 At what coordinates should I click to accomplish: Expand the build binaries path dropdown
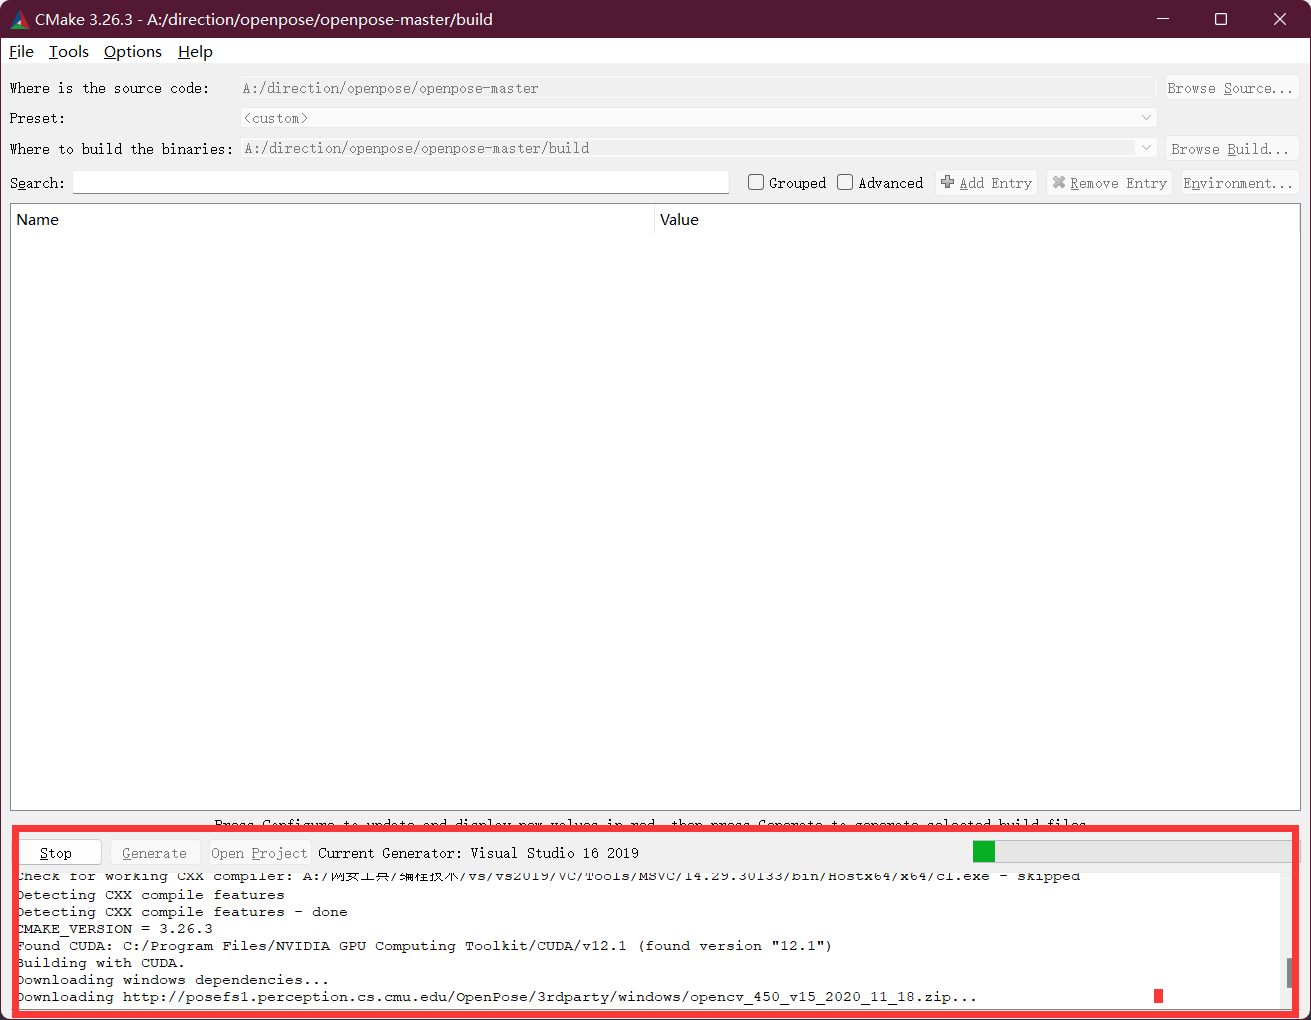[x=1146, y=148]
